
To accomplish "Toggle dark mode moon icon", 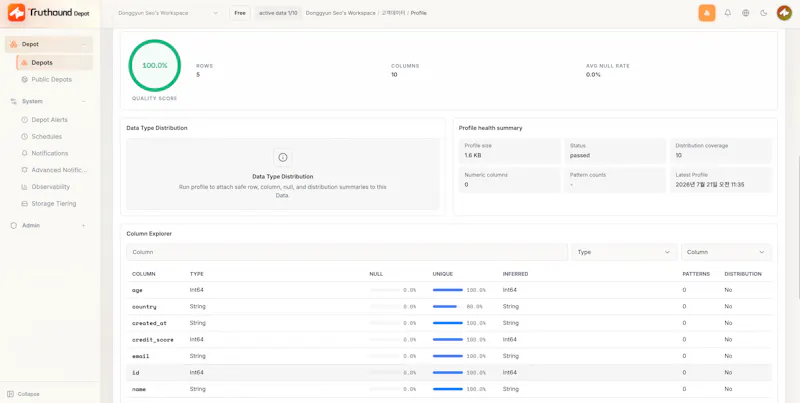I will (763, 13).
